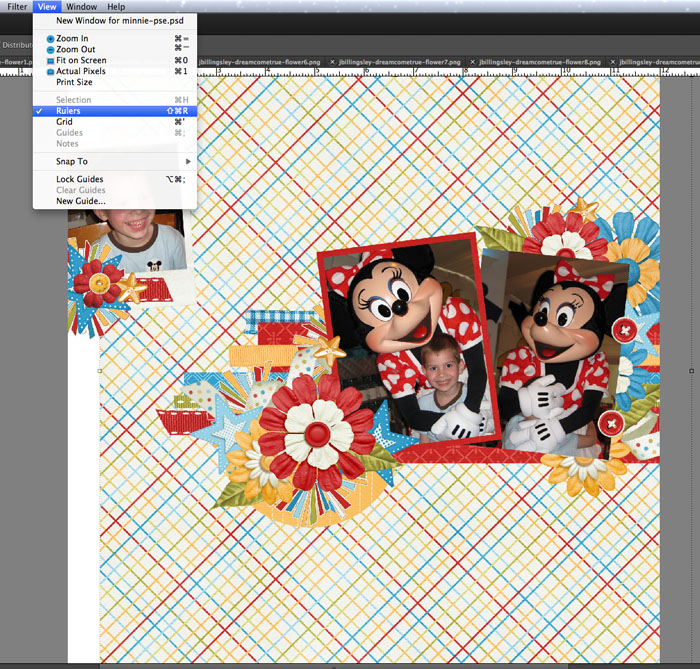Switch to dreamcometrue-flower7.png tab
The image size is (700, 669).
pyautogui.click(x=400, y=62)
